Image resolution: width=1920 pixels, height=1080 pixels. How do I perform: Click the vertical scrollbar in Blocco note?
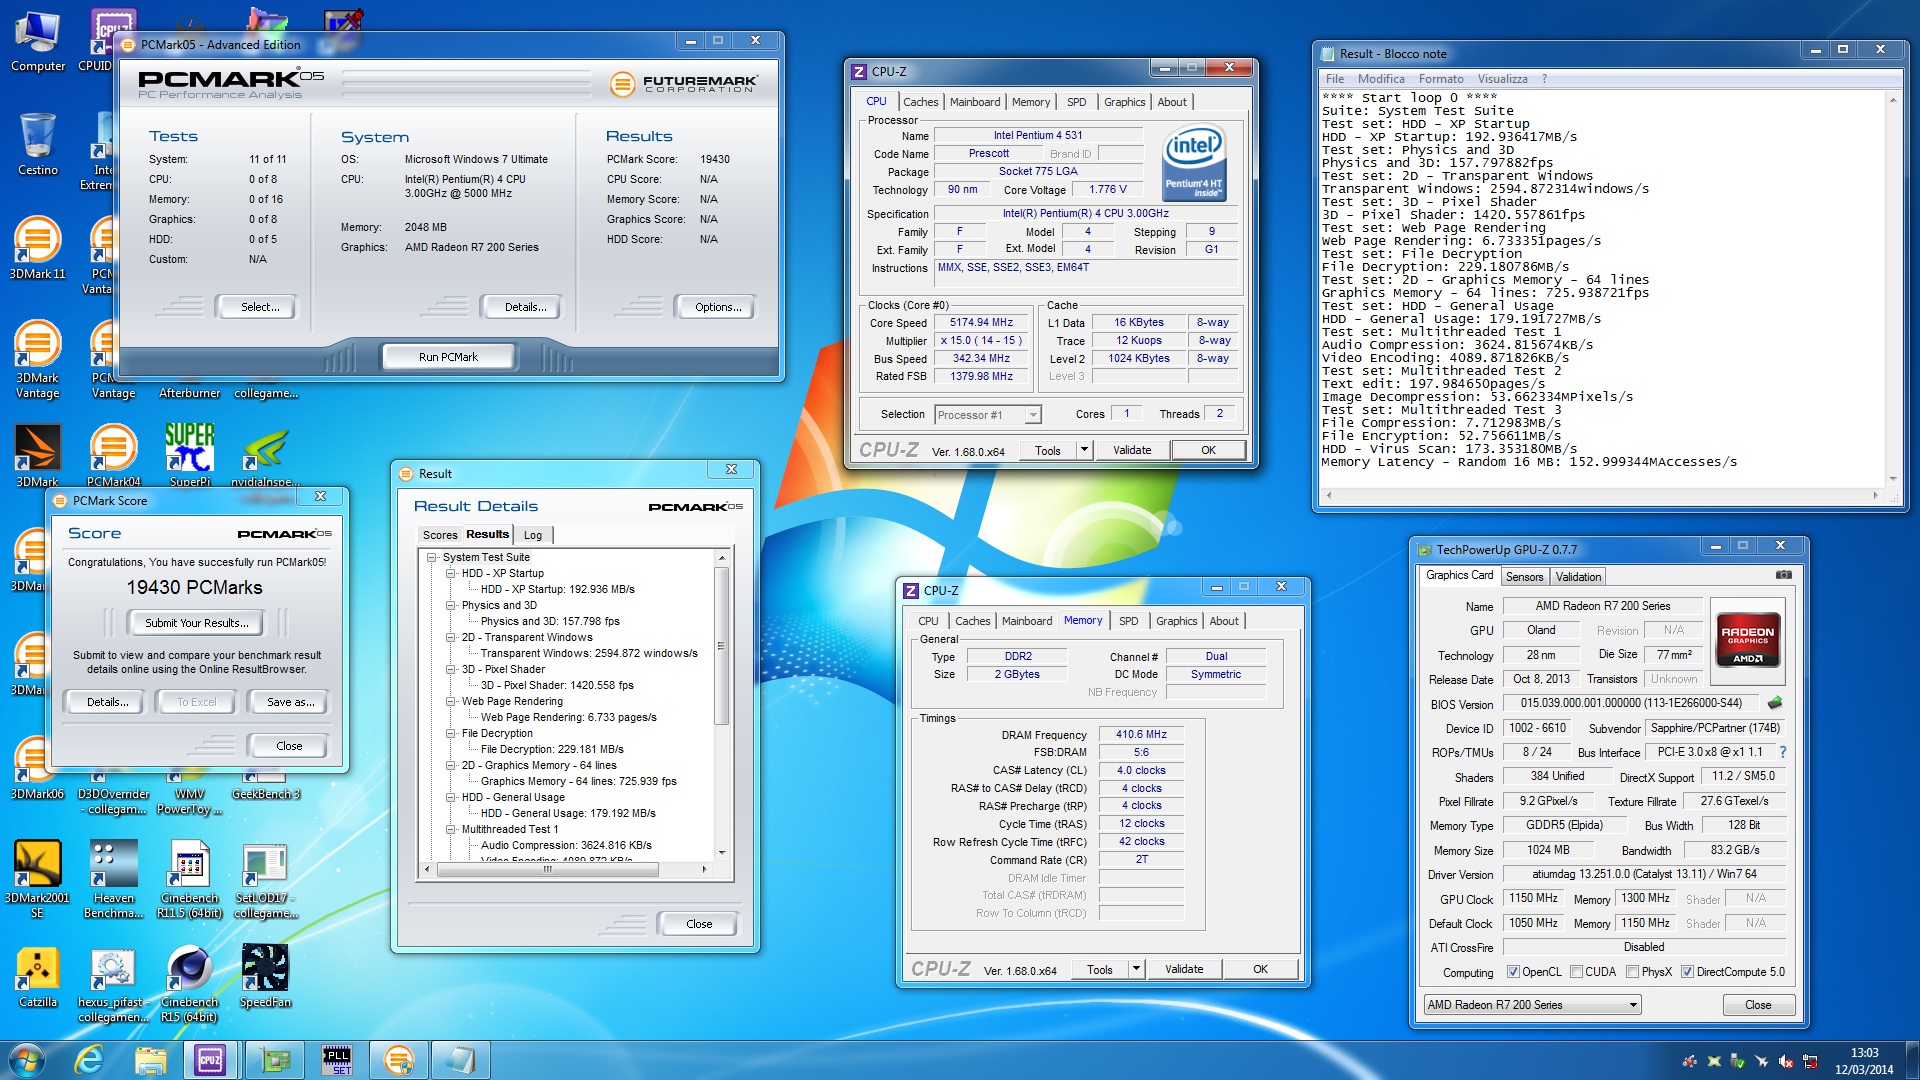(1893, 286)
